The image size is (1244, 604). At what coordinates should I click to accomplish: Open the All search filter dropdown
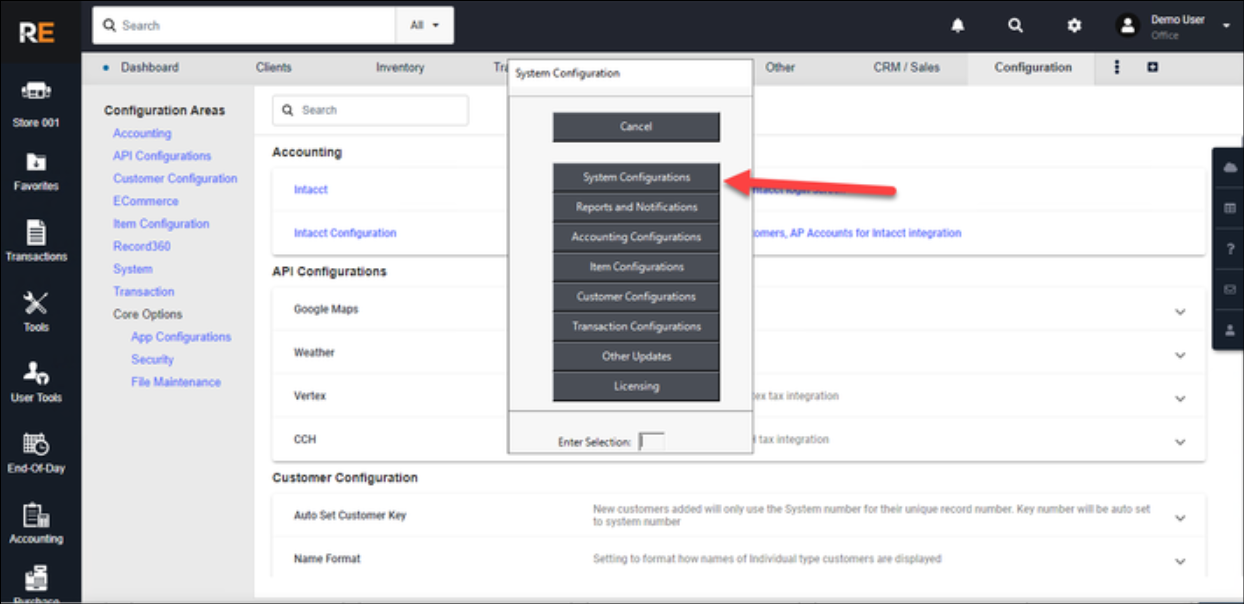[x=425, y=26]
